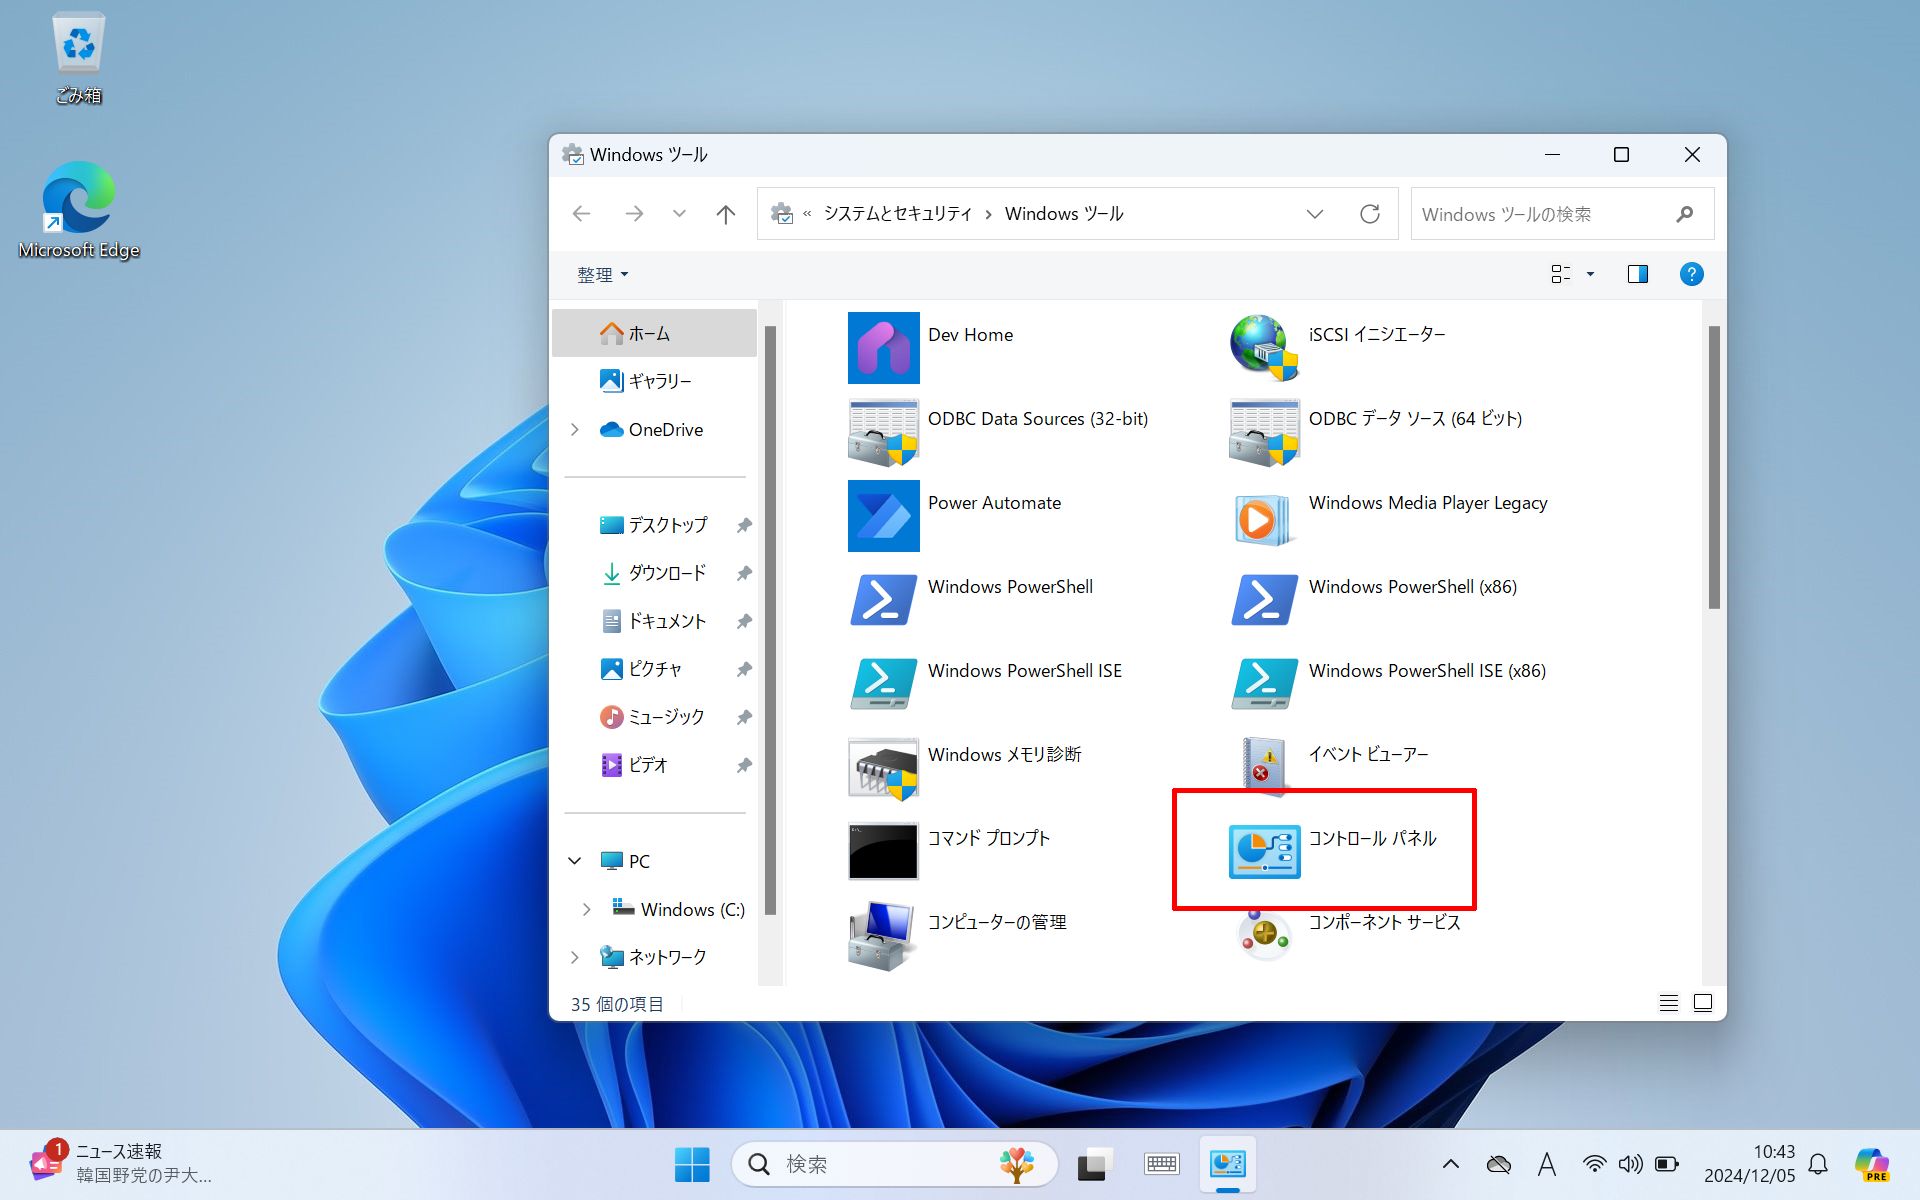Expand the OneDrive tree node
Screen dimensions: 1920x1200
(x=575, y=430)
